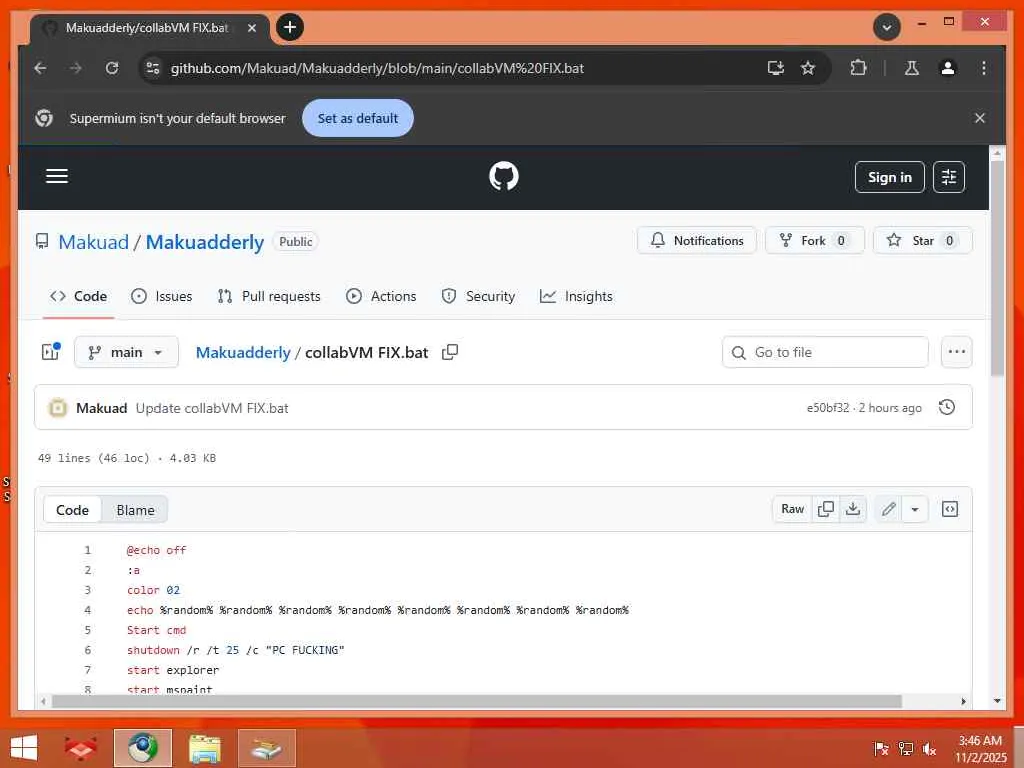Switch to the Issues tab

pyautogui.click(x=161, y=296)
